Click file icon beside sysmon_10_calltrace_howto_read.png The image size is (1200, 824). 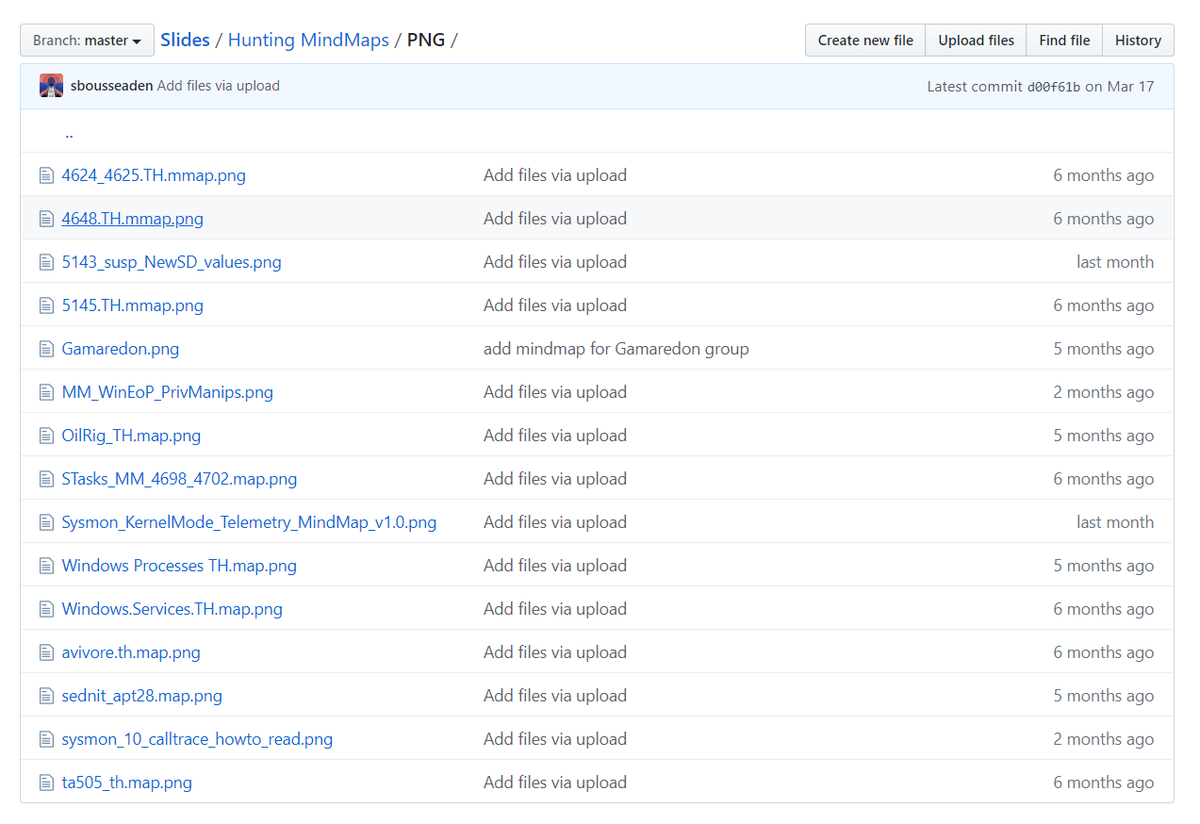pyautogui.click(x=46, y=739)
